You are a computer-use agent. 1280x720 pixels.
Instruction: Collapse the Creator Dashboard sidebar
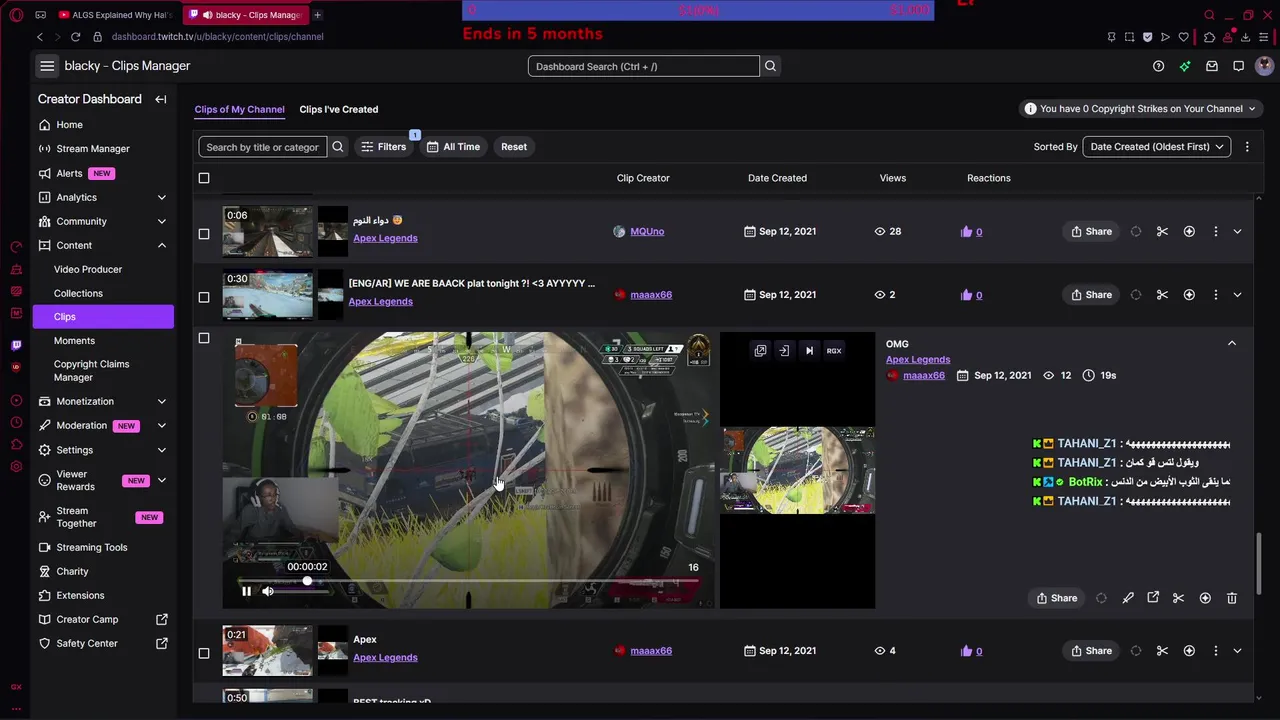(x=160, y=99)
